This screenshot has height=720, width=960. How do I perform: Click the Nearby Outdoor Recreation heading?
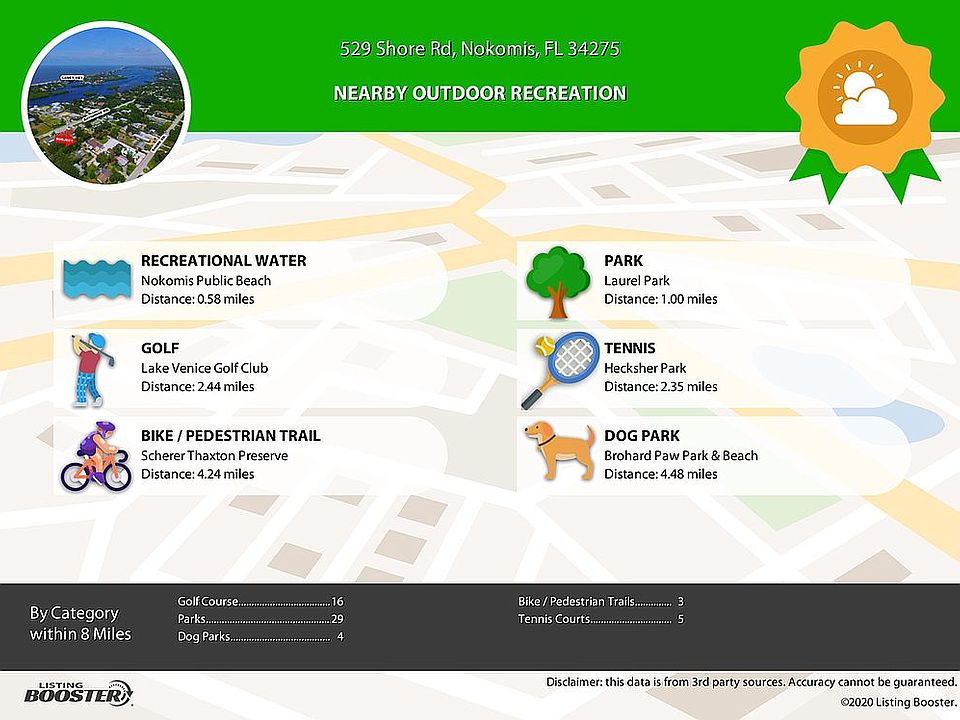[480, 94]
